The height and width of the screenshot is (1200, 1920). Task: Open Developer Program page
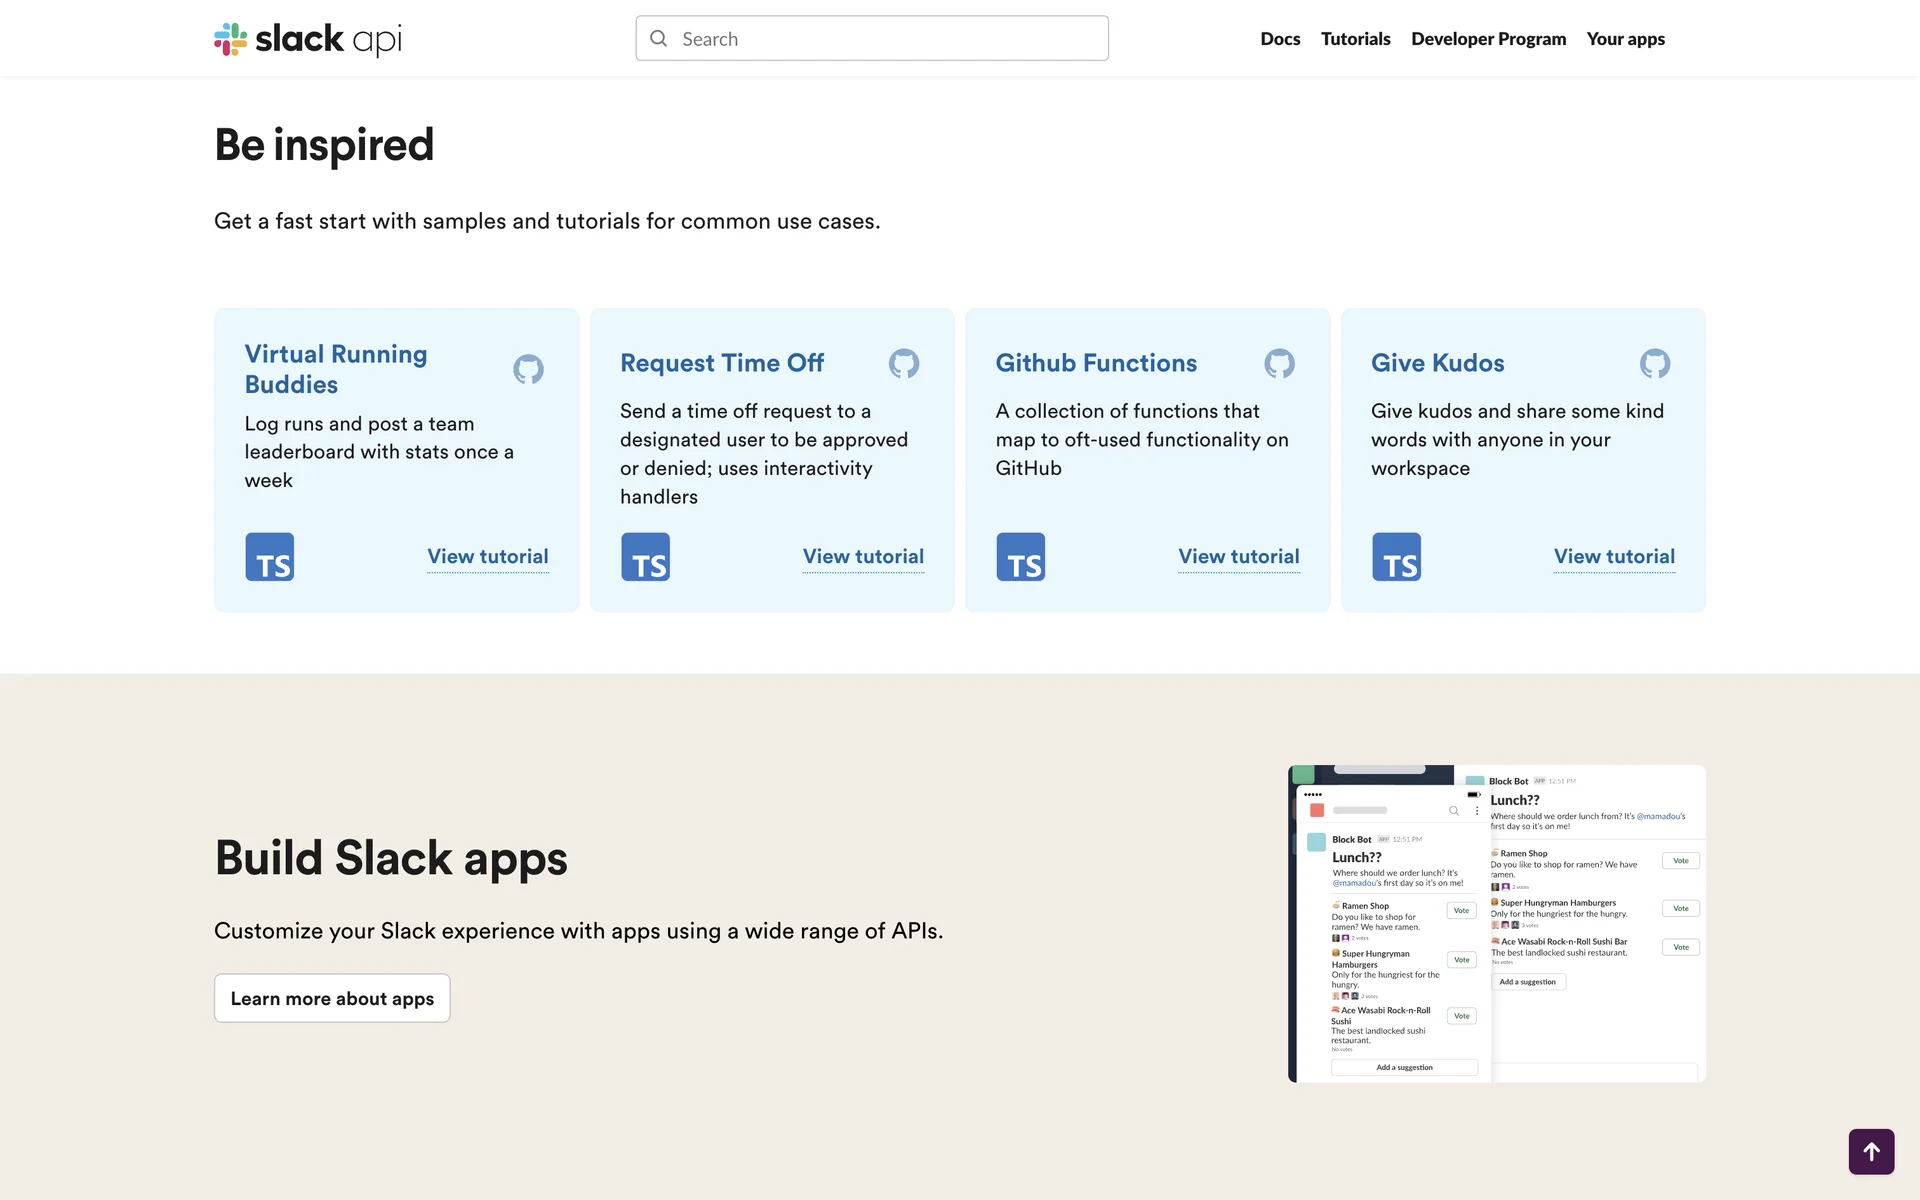(x=1488, y=39)
